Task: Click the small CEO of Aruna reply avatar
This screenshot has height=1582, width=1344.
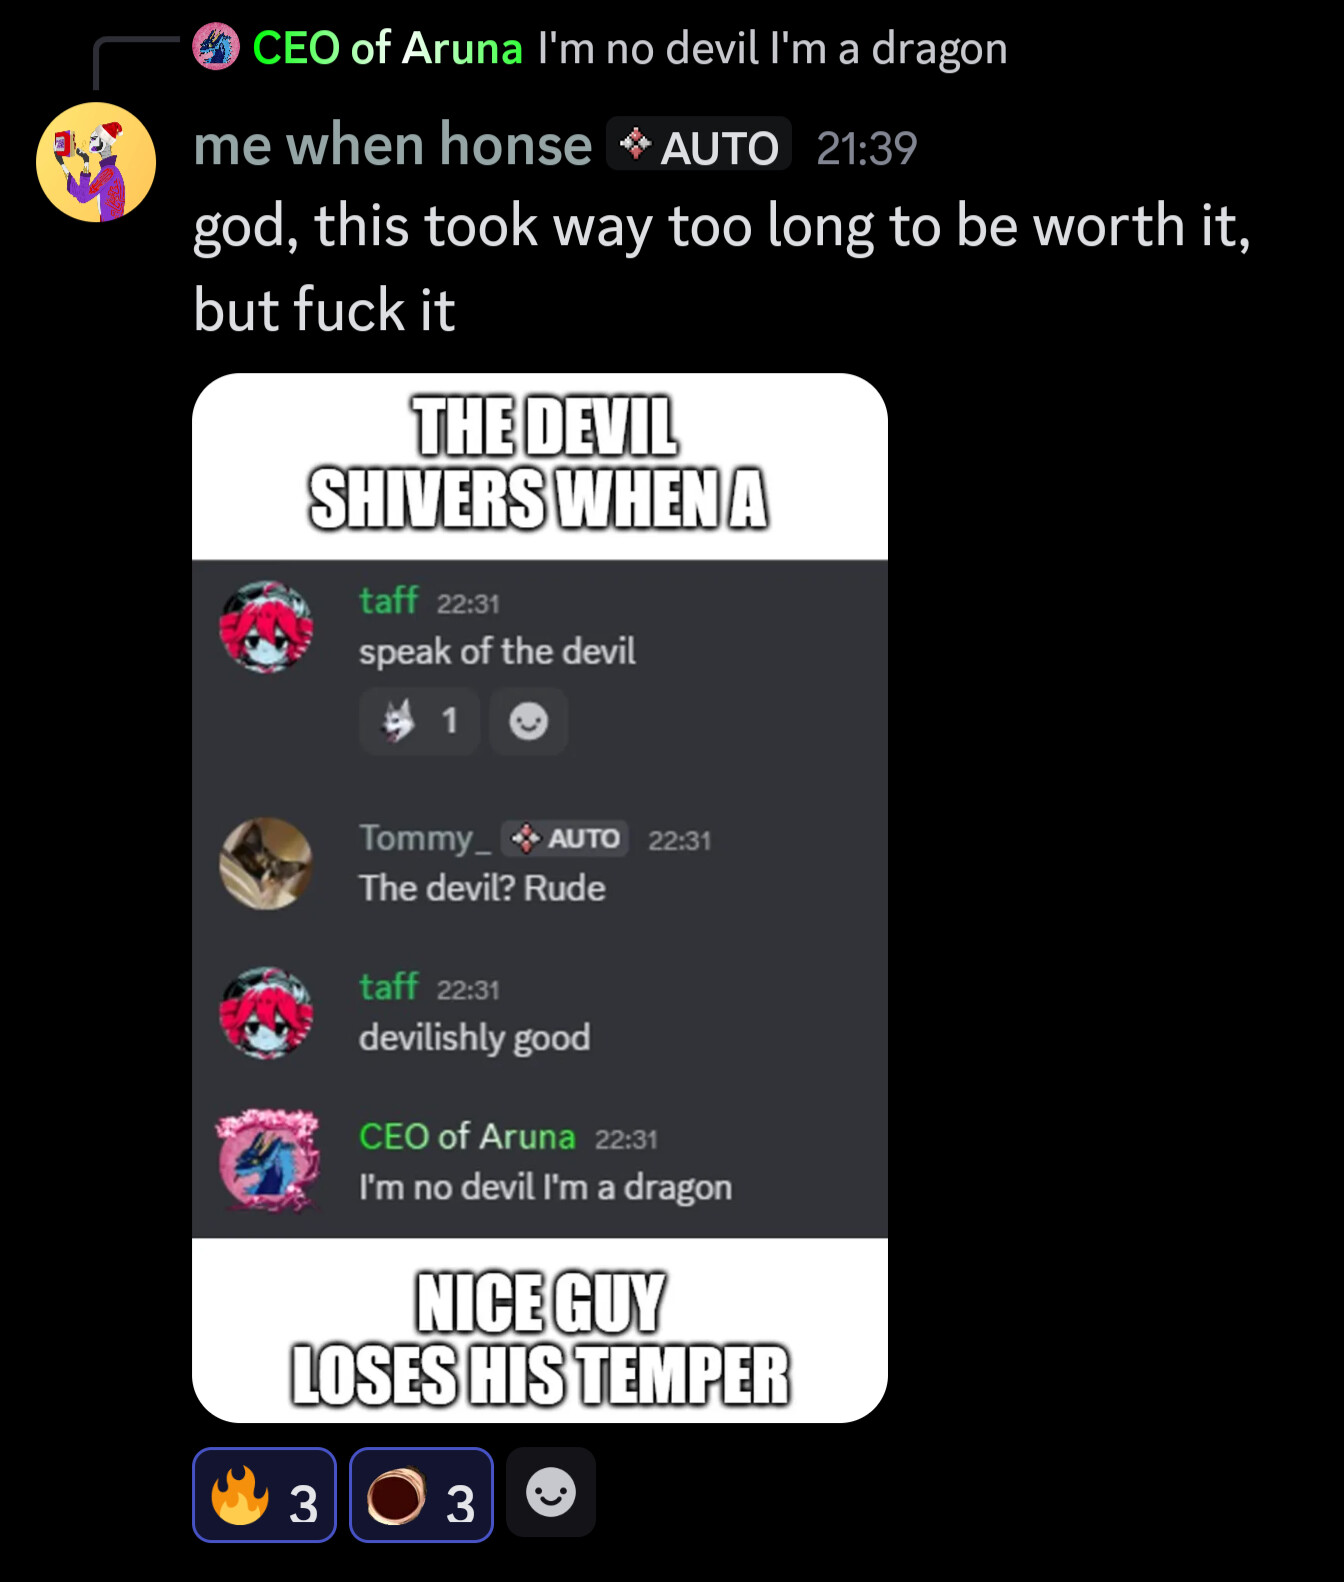Action: [x=216, y=47]
